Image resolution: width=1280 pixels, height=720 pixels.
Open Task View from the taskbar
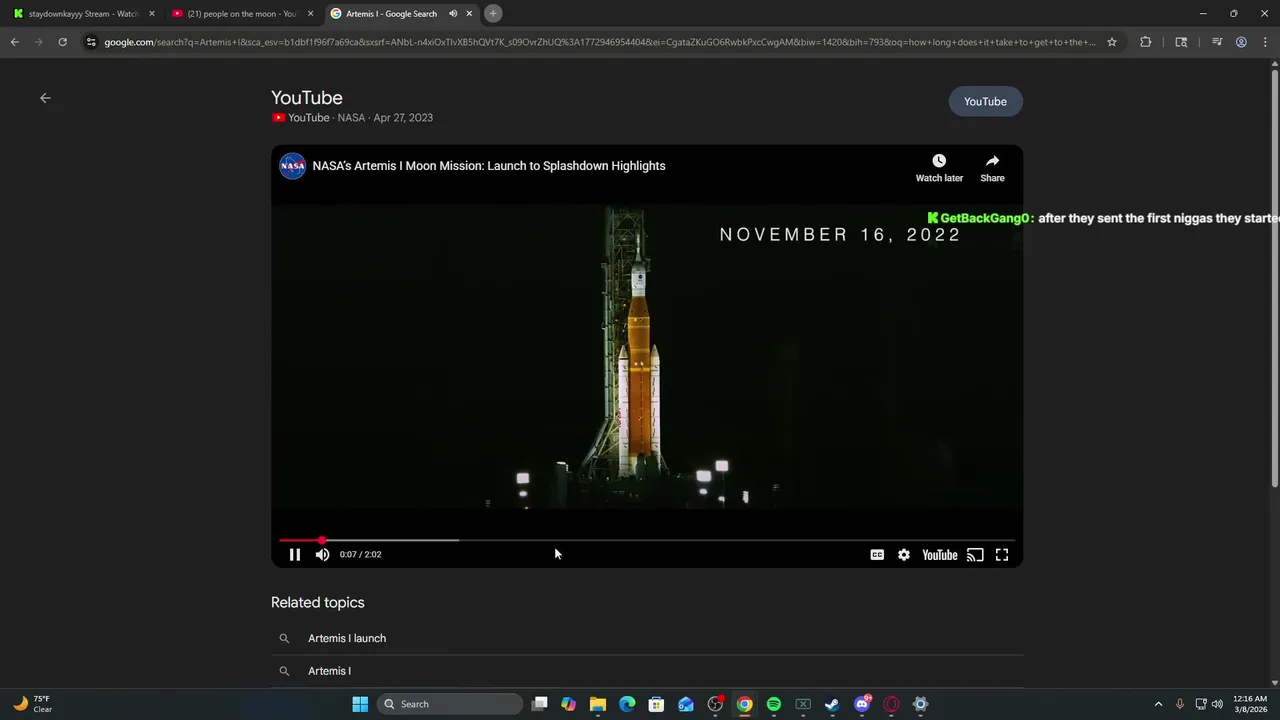tap(540, 704)
